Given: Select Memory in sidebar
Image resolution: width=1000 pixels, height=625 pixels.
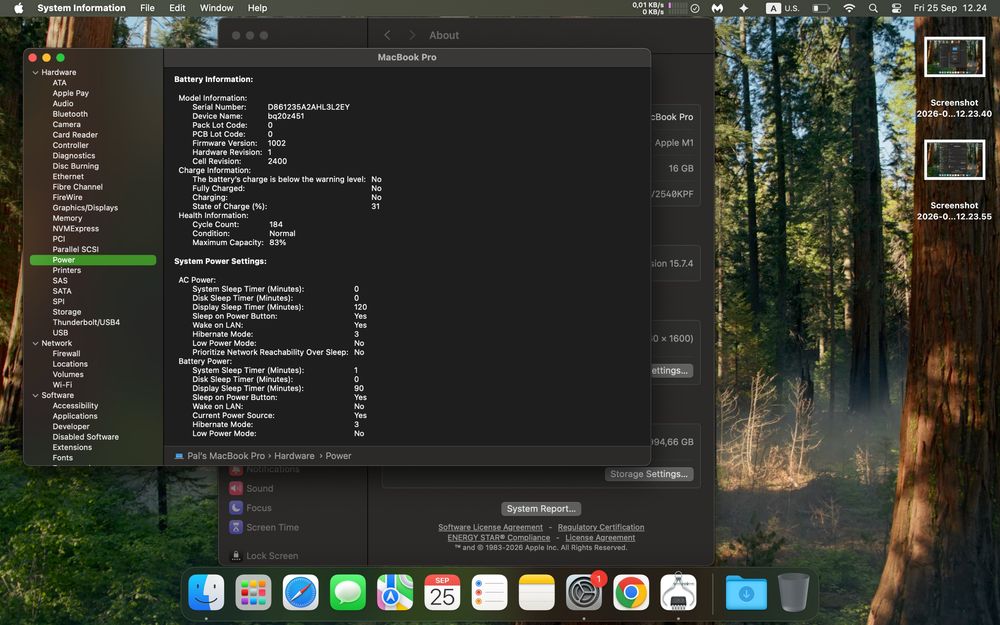Looking at the screenshot, I should 67,218.
